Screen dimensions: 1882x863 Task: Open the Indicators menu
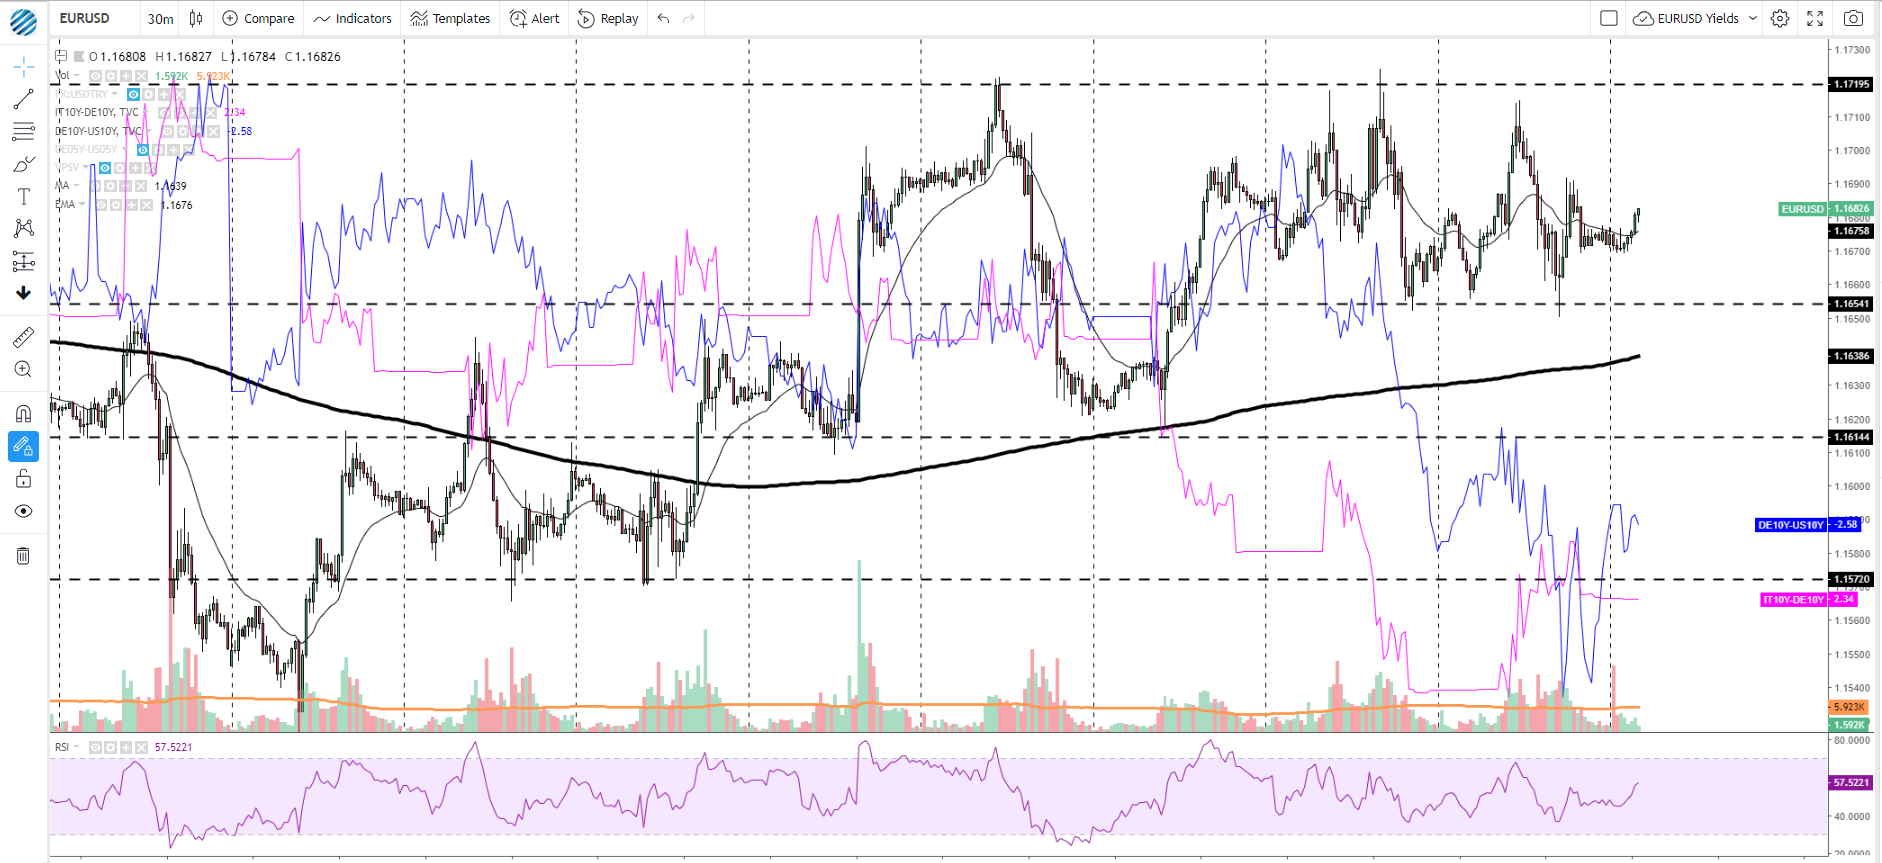tap(352, 18)
